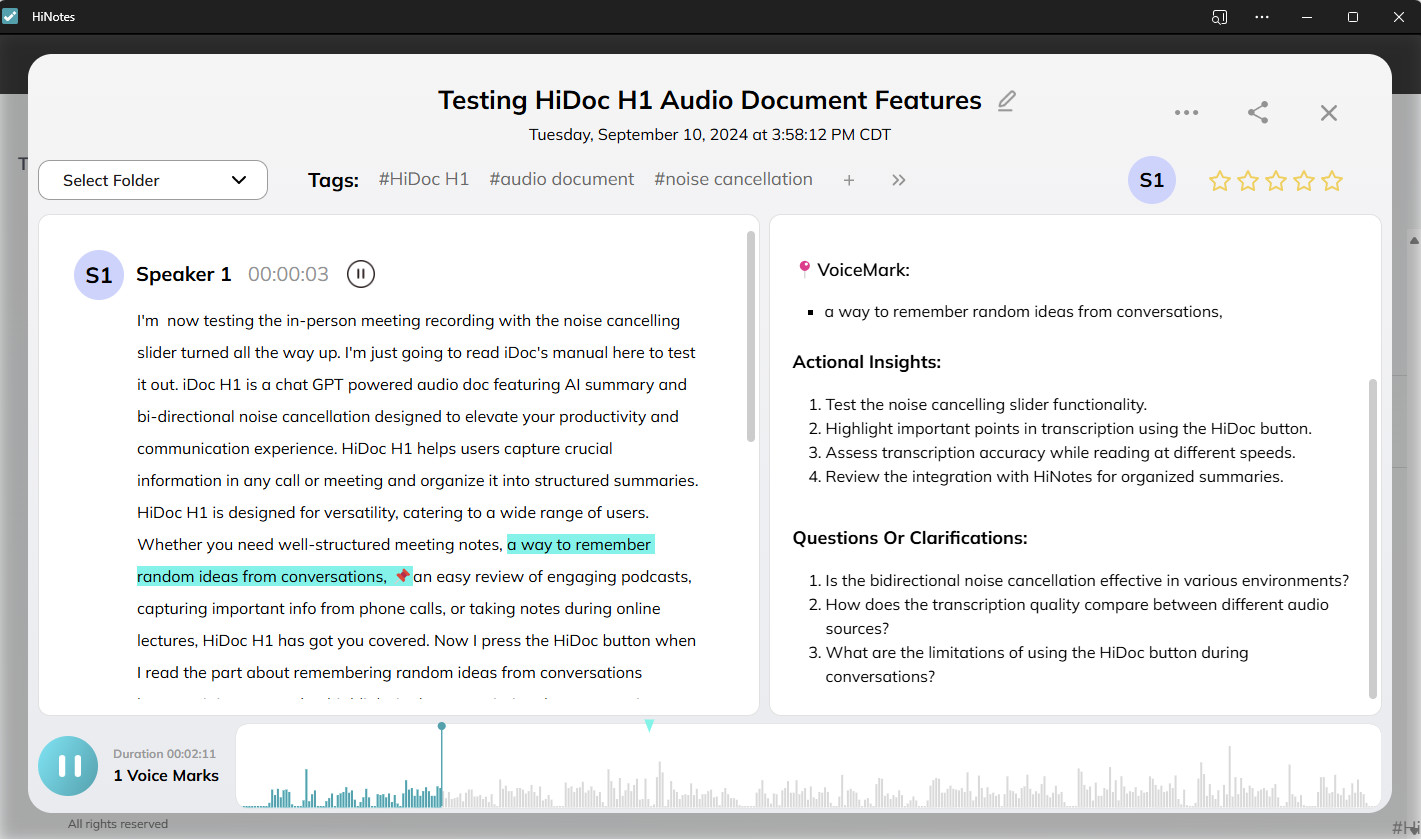Click the transcript panel scrollbar

[x=751, y=336]
